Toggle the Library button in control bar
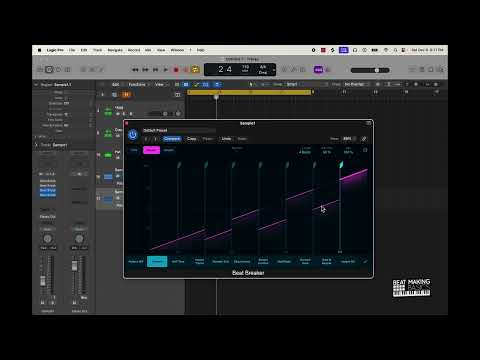The width and height of the screenshot is (480, 360). pyautogui.click(x=40, y=70)
